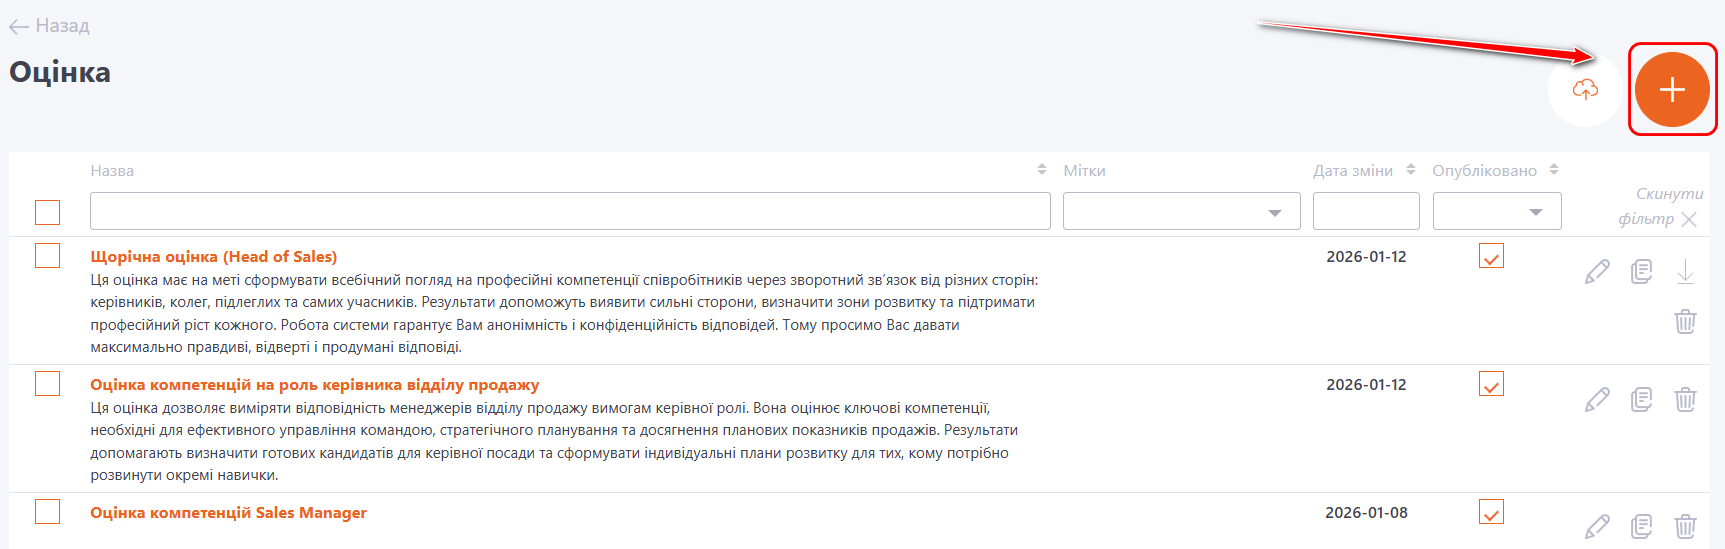Viewport: 1725px width, 549px height.
Task: Click the Назва search input field
Action: point(570,212)
